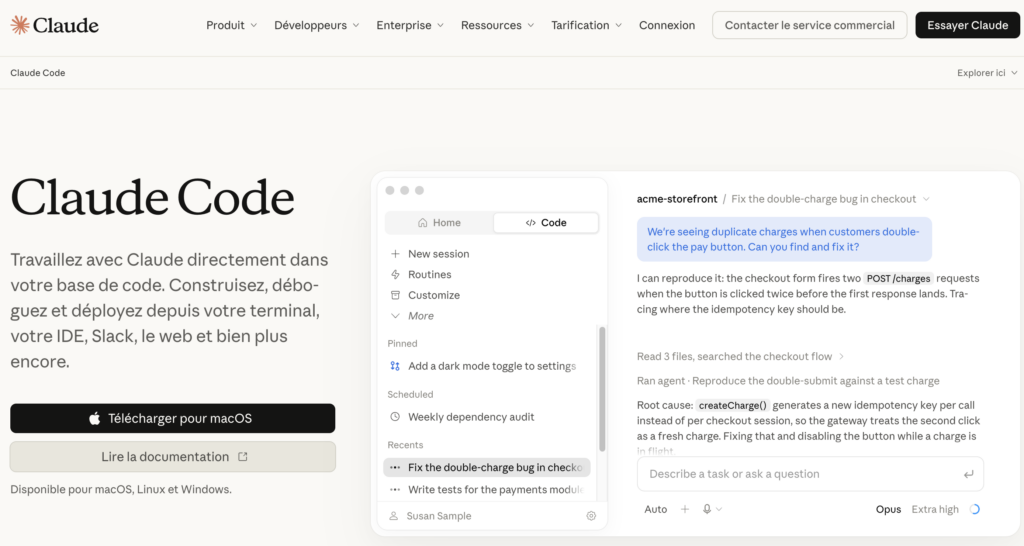
Task: Click the Customize box icon
Action: (395, 295)
